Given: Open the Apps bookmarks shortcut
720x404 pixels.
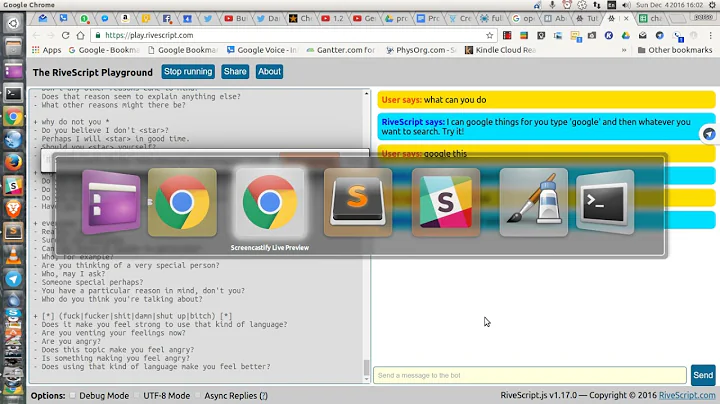Looking at the screenshot, I should click(x=46, y=50).
